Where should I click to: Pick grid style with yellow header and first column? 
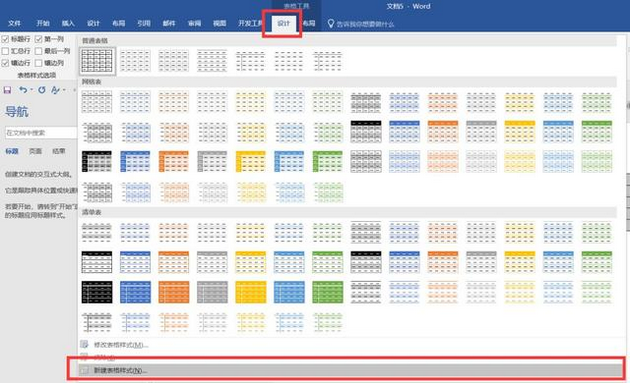click(251, 162)
